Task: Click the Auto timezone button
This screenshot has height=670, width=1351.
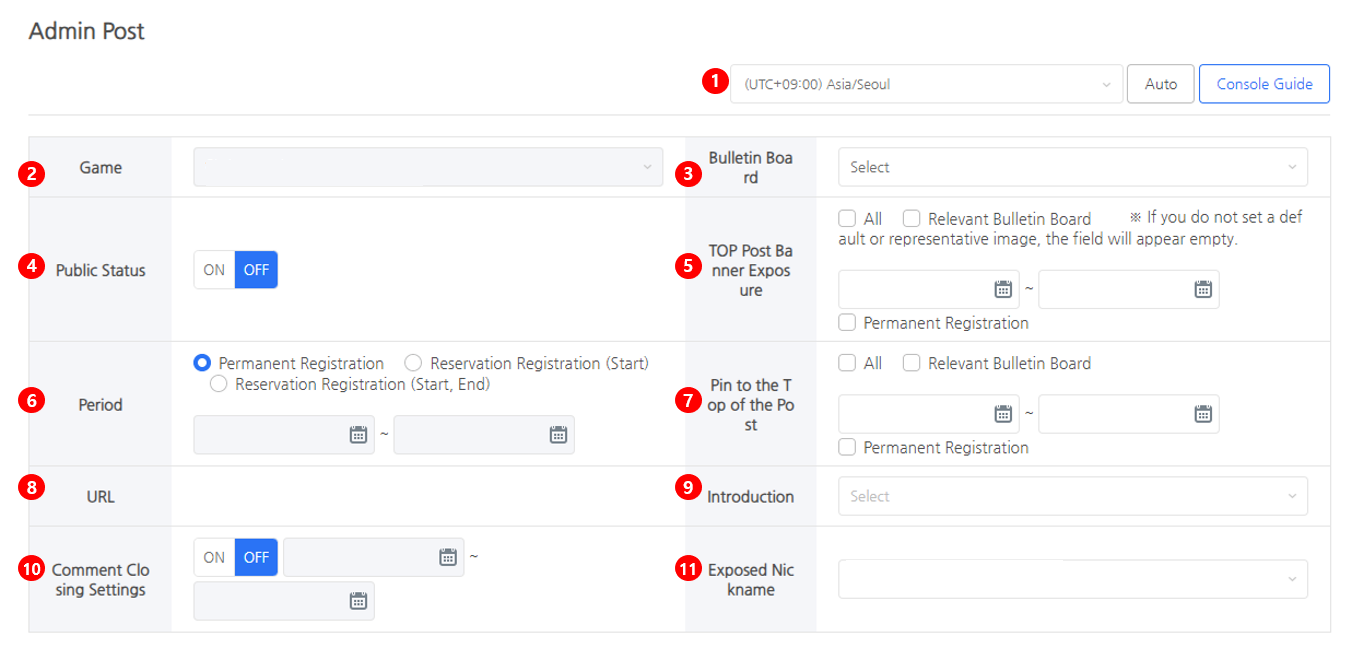Action: coord(1160,84)
